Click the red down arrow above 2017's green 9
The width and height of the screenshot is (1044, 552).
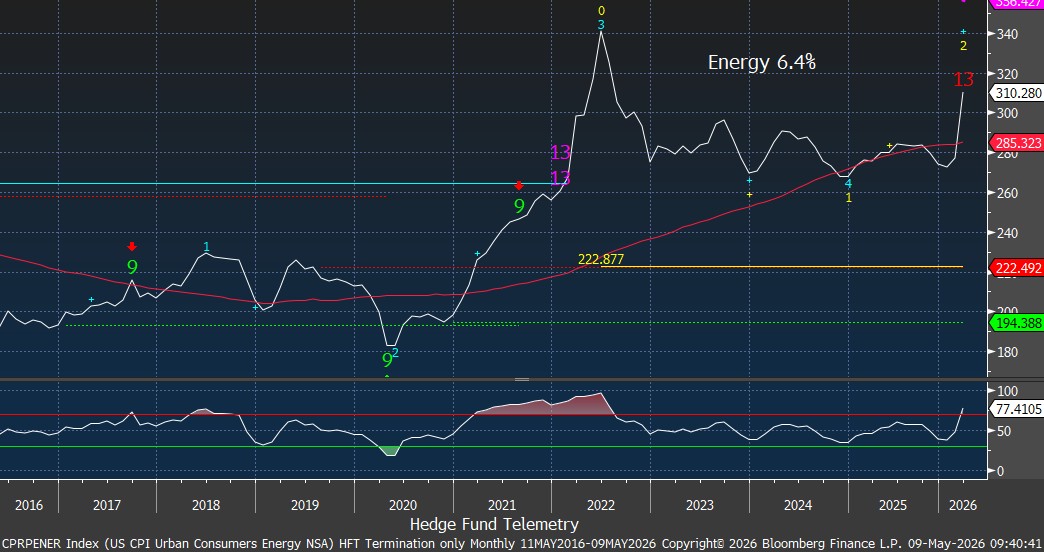pyautogui.click(x=132, y=247)
